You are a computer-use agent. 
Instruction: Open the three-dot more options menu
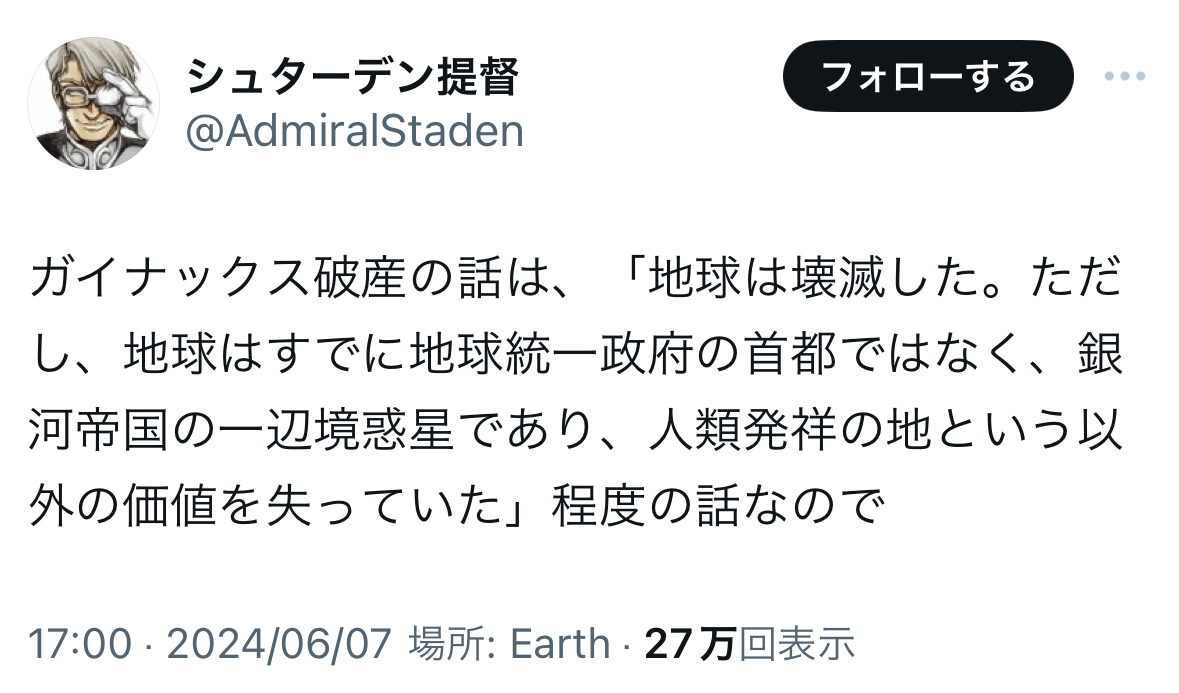(x=1131, y=77)
